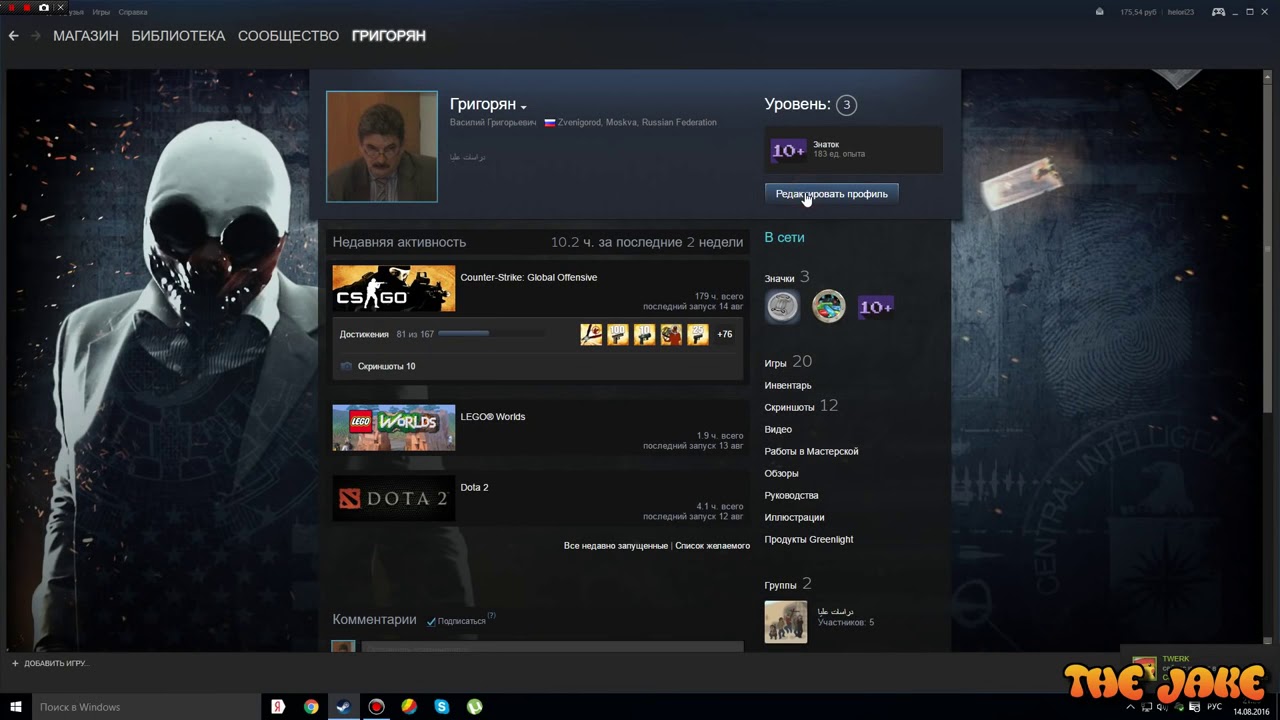Click the plus icon beside Добавить игру
Screen dimensions: 1280x720
[x=15, y=663]
